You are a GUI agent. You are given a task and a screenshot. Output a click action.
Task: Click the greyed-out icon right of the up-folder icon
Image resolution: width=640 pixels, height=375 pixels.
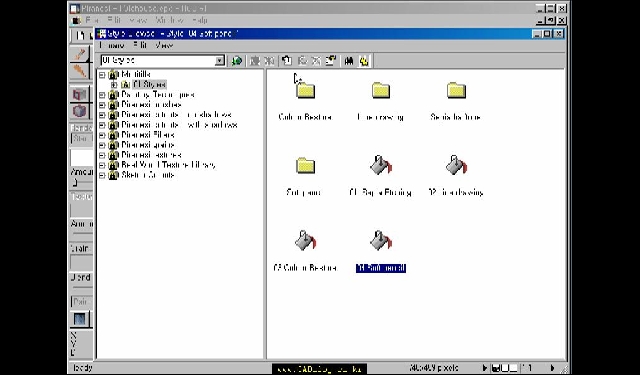302,61
